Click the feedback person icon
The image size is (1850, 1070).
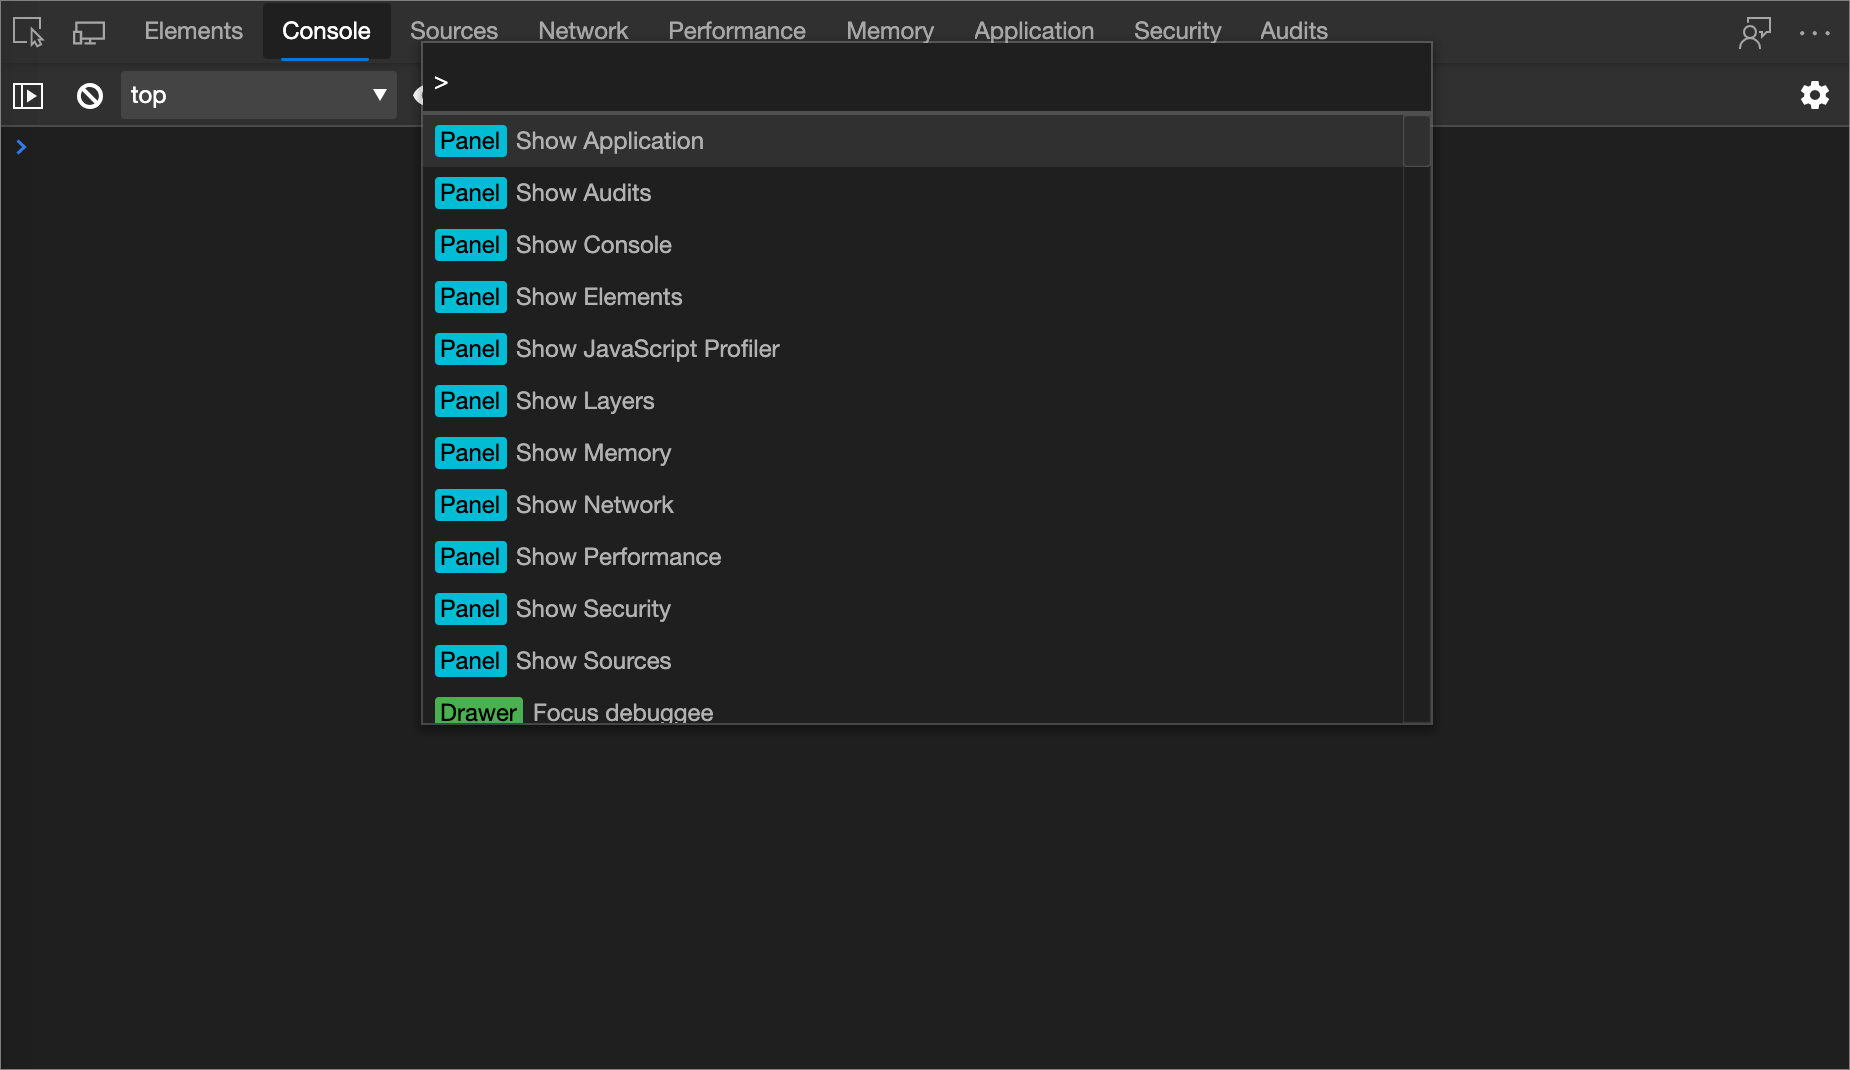1755,31
